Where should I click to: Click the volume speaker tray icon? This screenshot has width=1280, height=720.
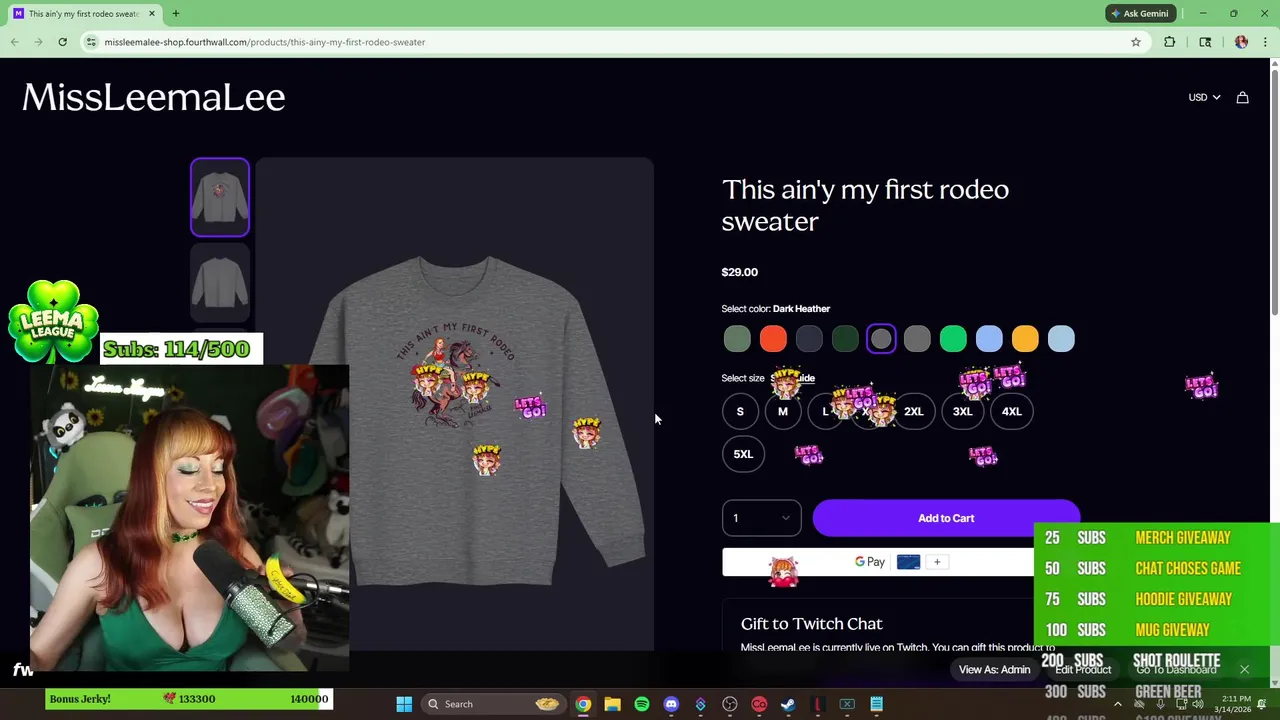coord(1197,704)
